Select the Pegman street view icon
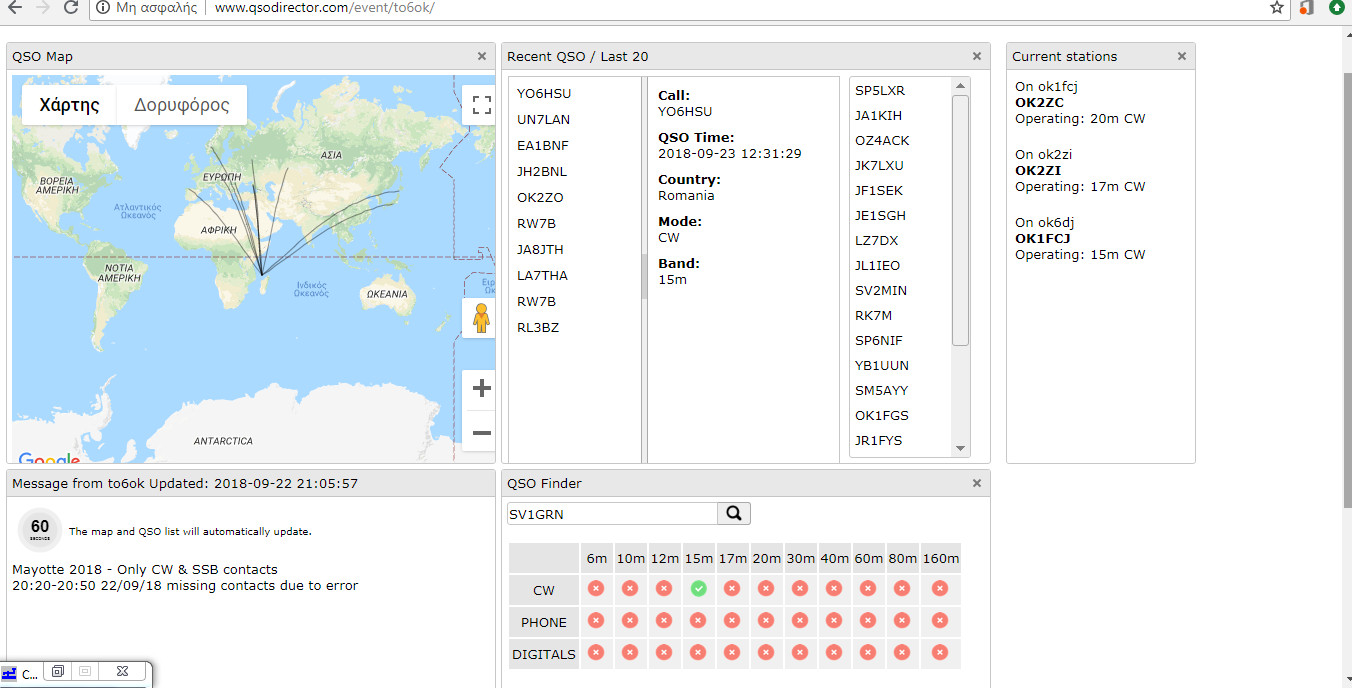 pyautogui.click(x=481, y=317)
